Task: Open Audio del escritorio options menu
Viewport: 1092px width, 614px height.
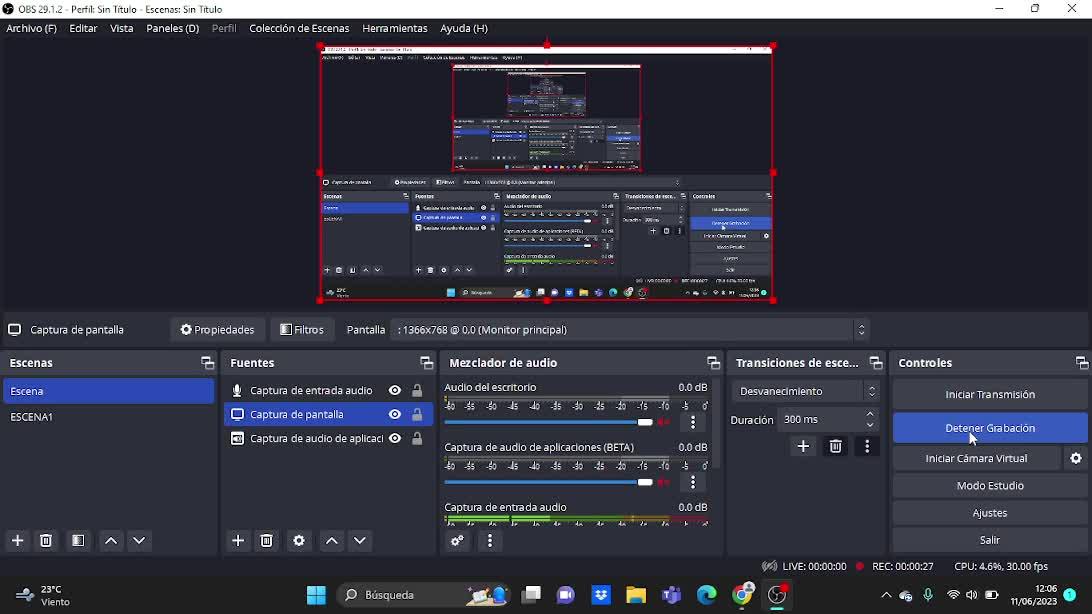Action: [x=693, y=423]
